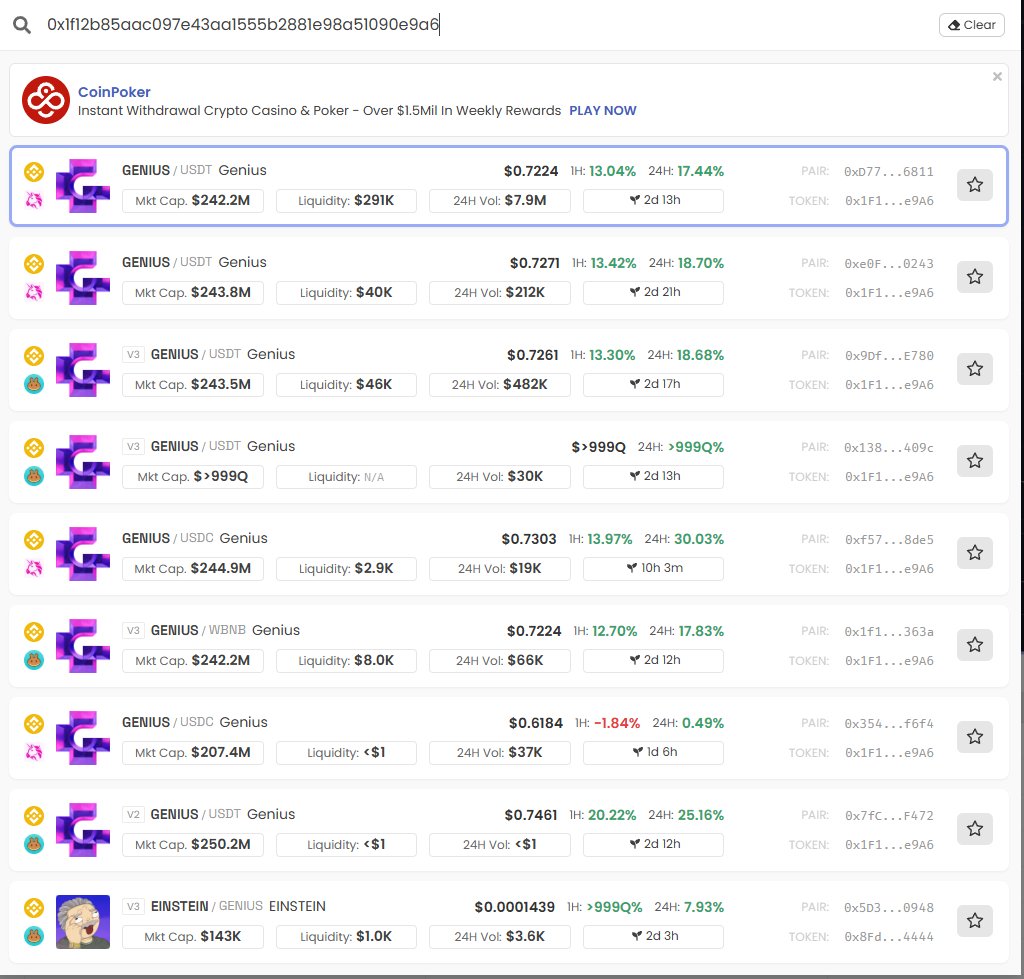
Task: Click the BNB chain icon in 0x7fC...F472 row
Action: click(34, 816)
